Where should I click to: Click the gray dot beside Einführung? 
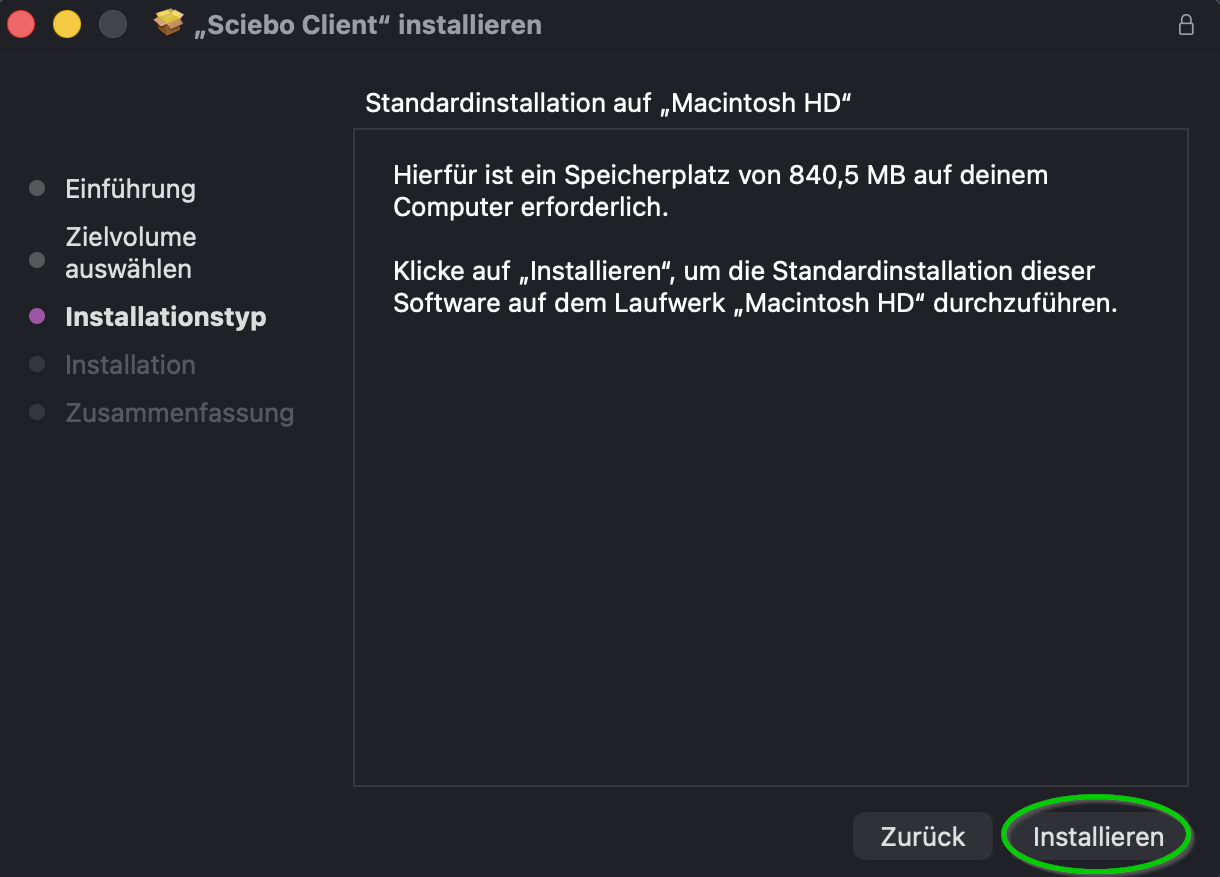[38, 188]
